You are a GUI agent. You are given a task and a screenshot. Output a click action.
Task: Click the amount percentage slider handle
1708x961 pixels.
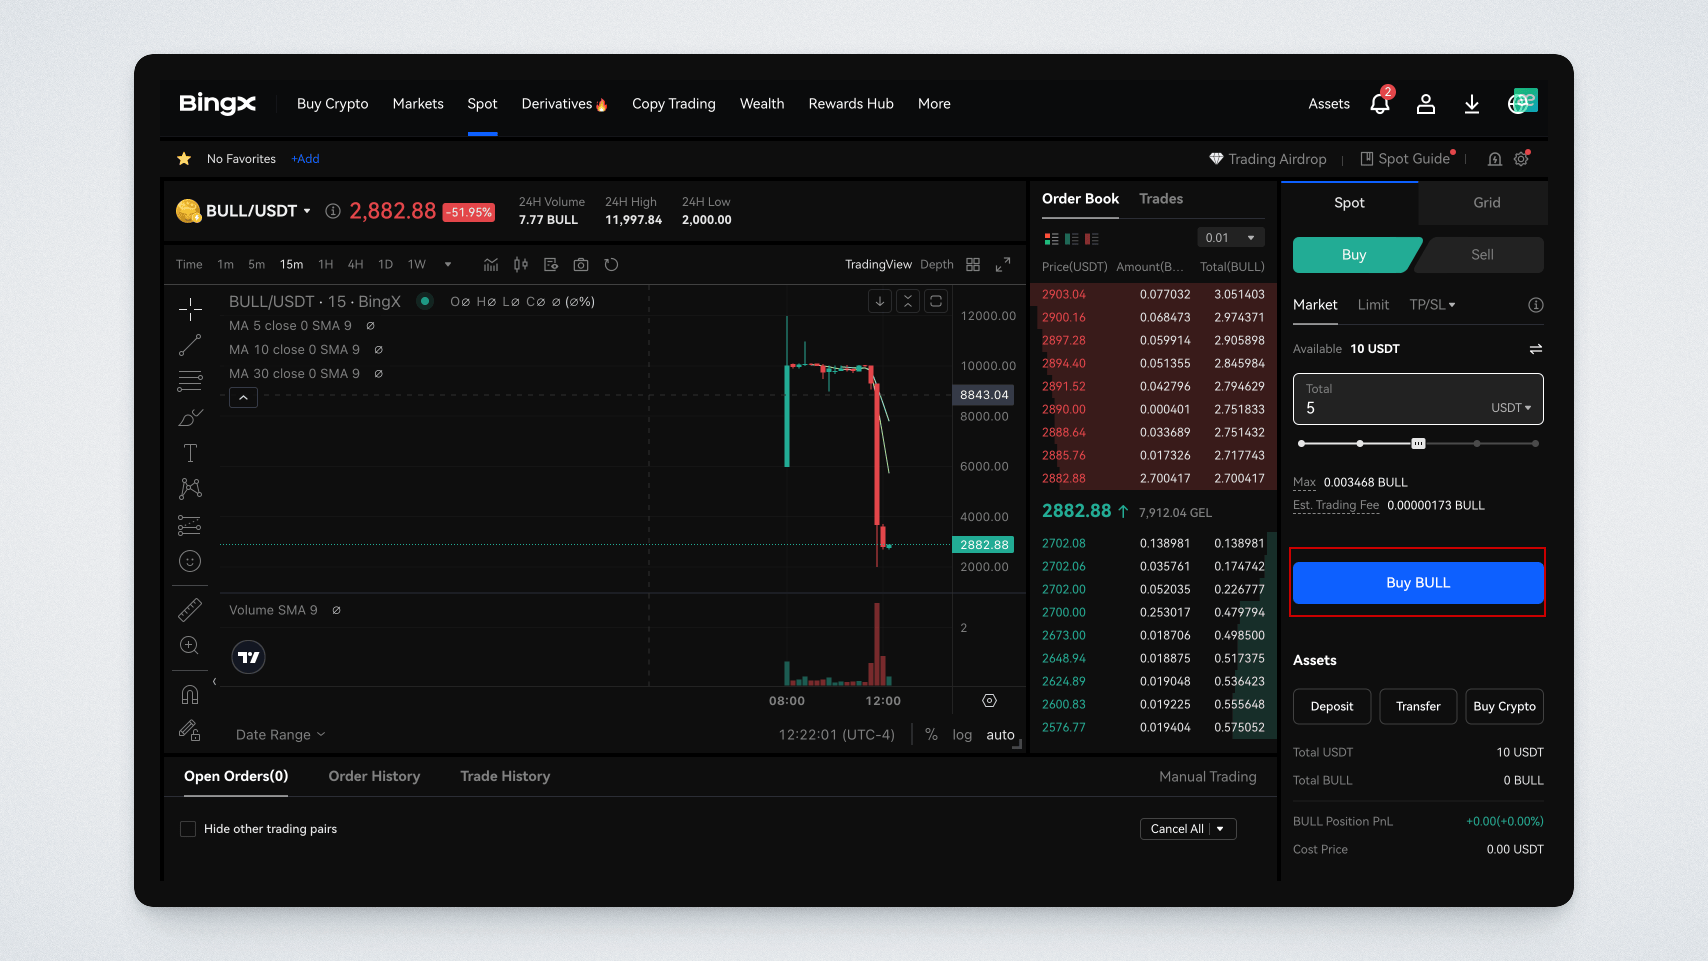(1418, 443)
